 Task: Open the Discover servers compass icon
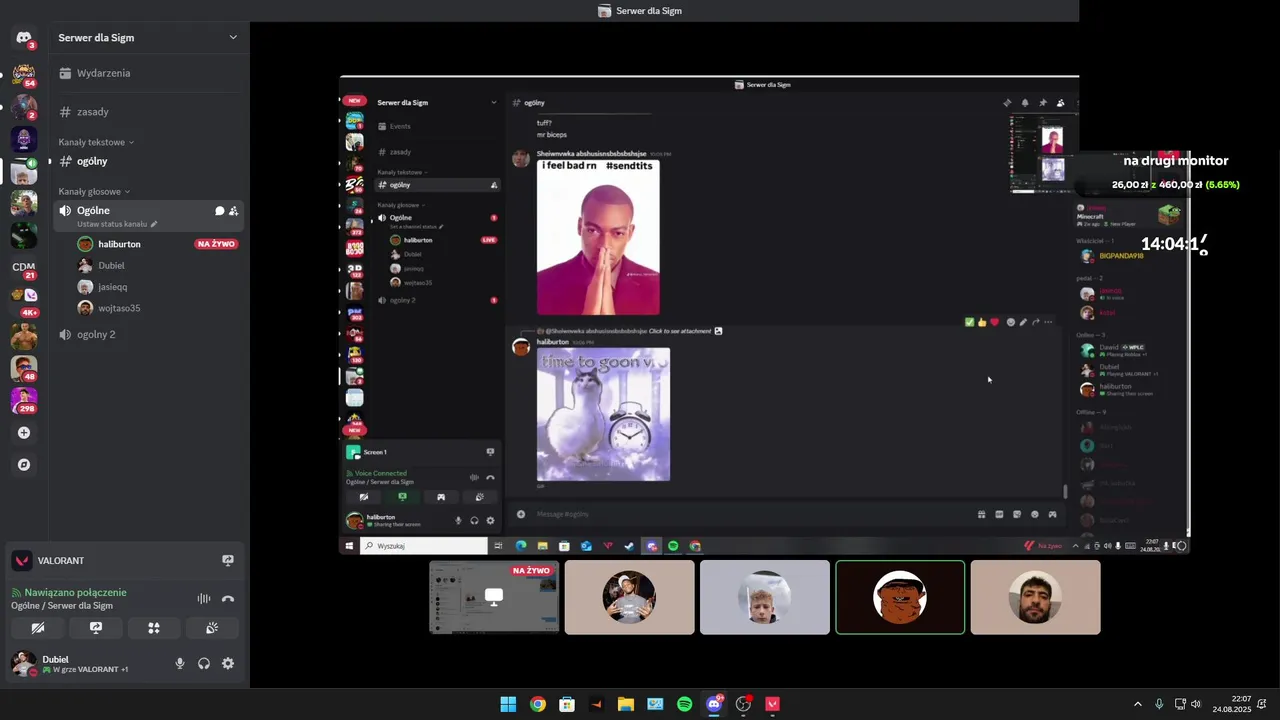(24, 465)
